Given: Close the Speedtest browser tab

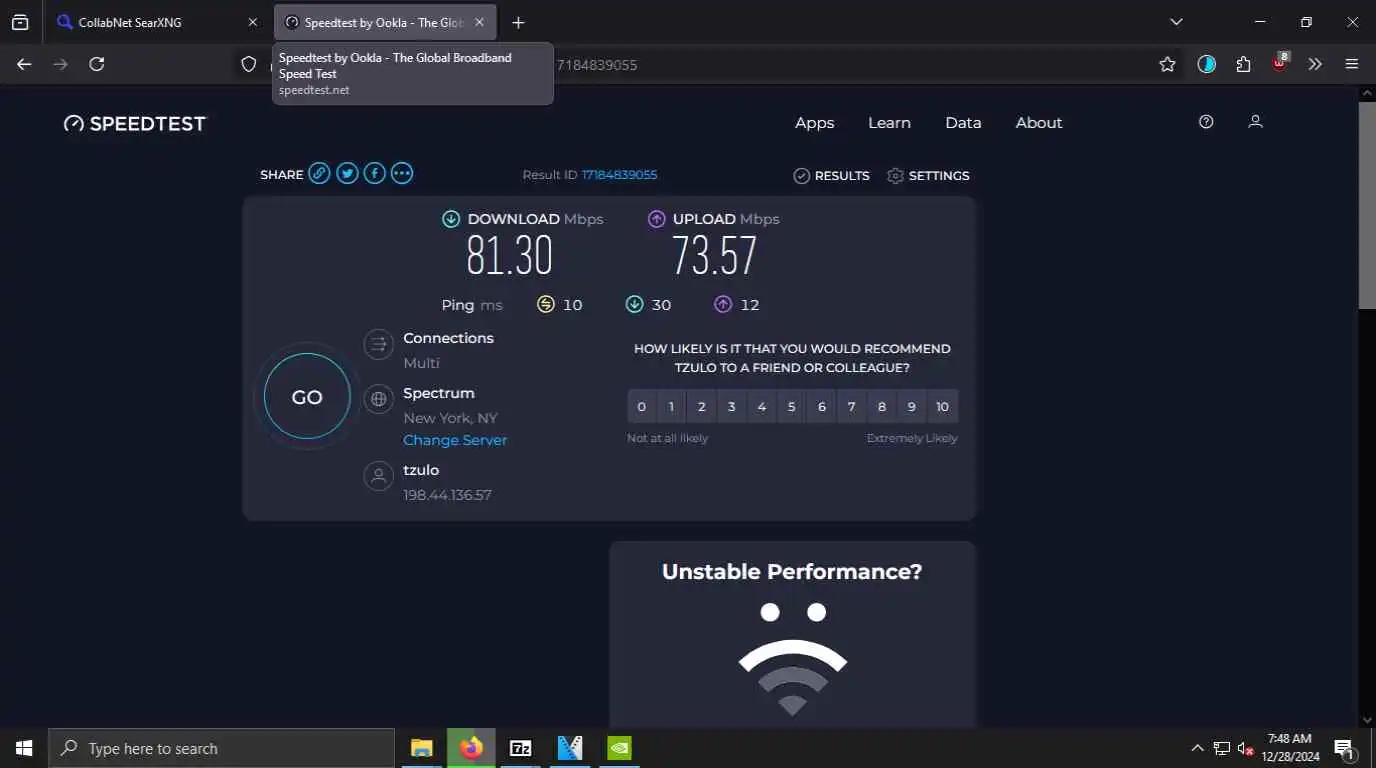Looking at the screenshot, I should 480,22.
